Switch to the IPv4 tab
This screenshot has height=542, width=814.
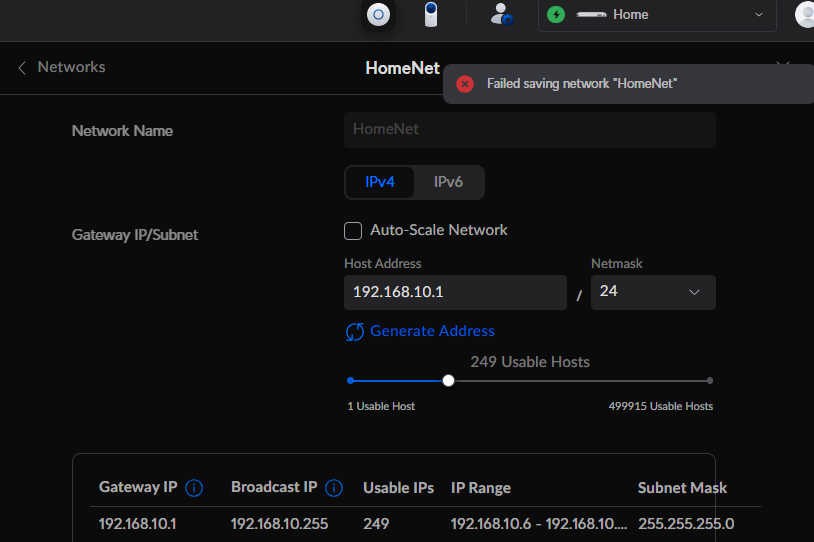click(380, 182)
